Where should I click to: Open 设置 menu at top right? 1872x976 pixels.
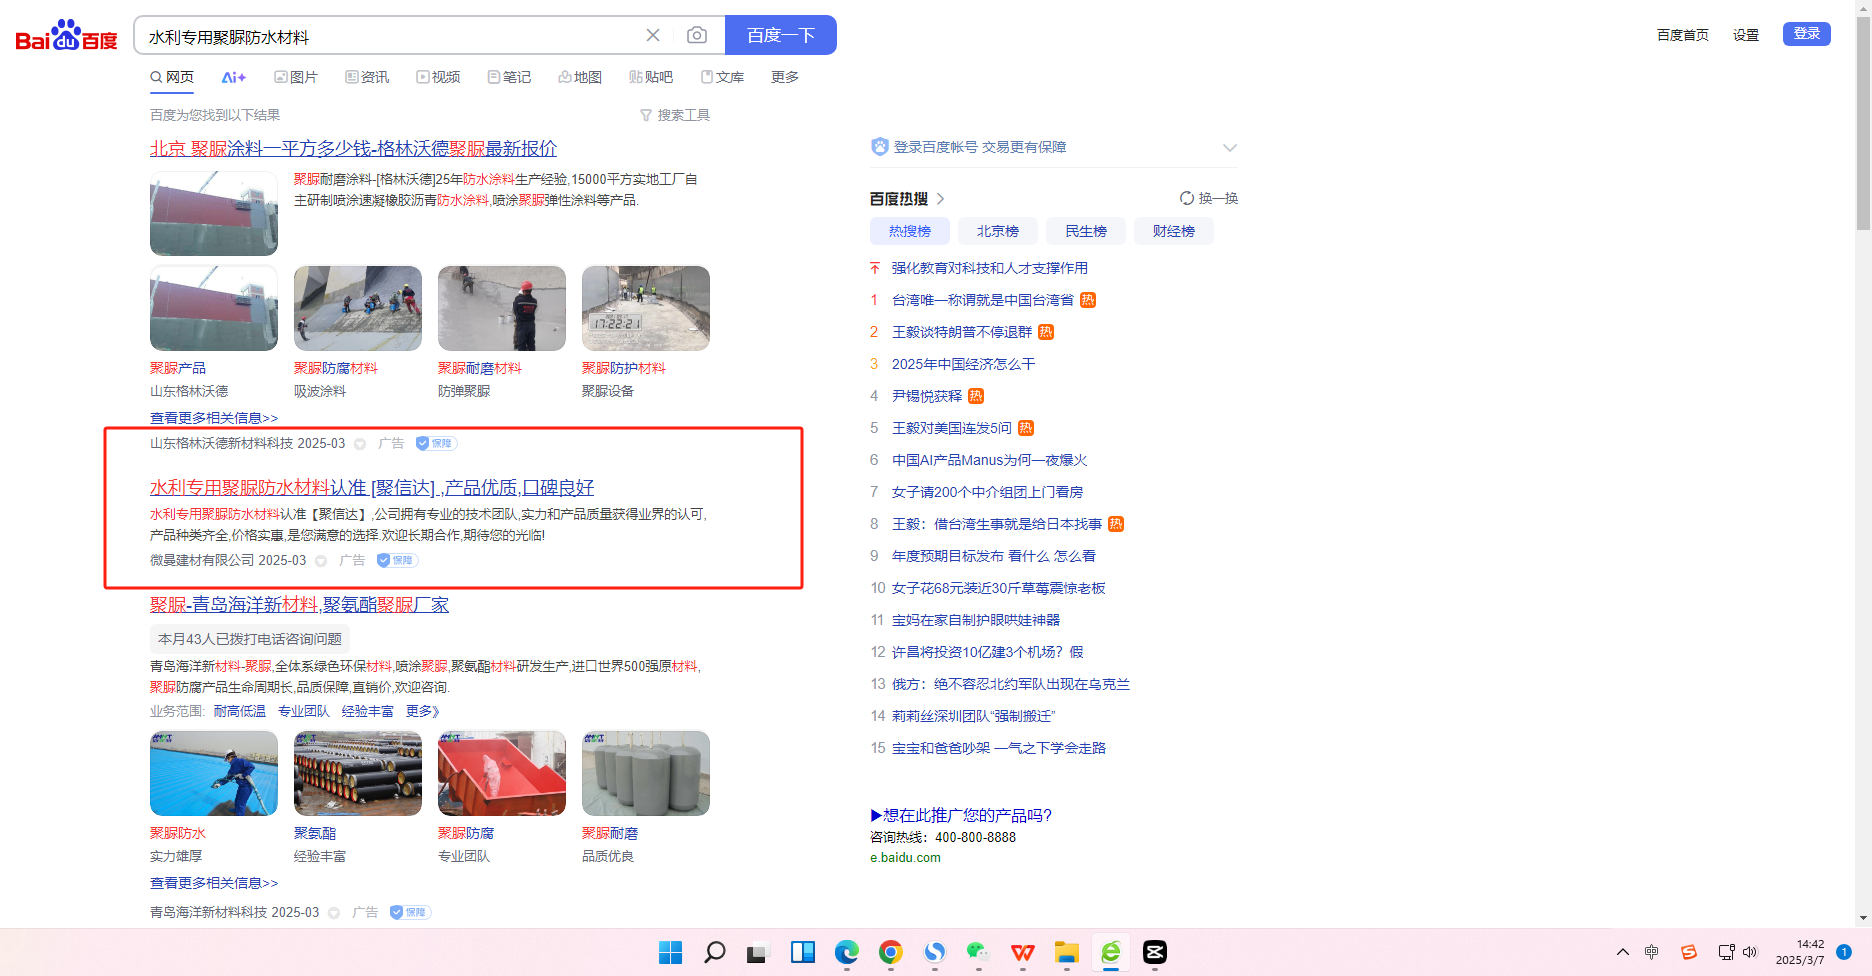[x=1746, y=35]
